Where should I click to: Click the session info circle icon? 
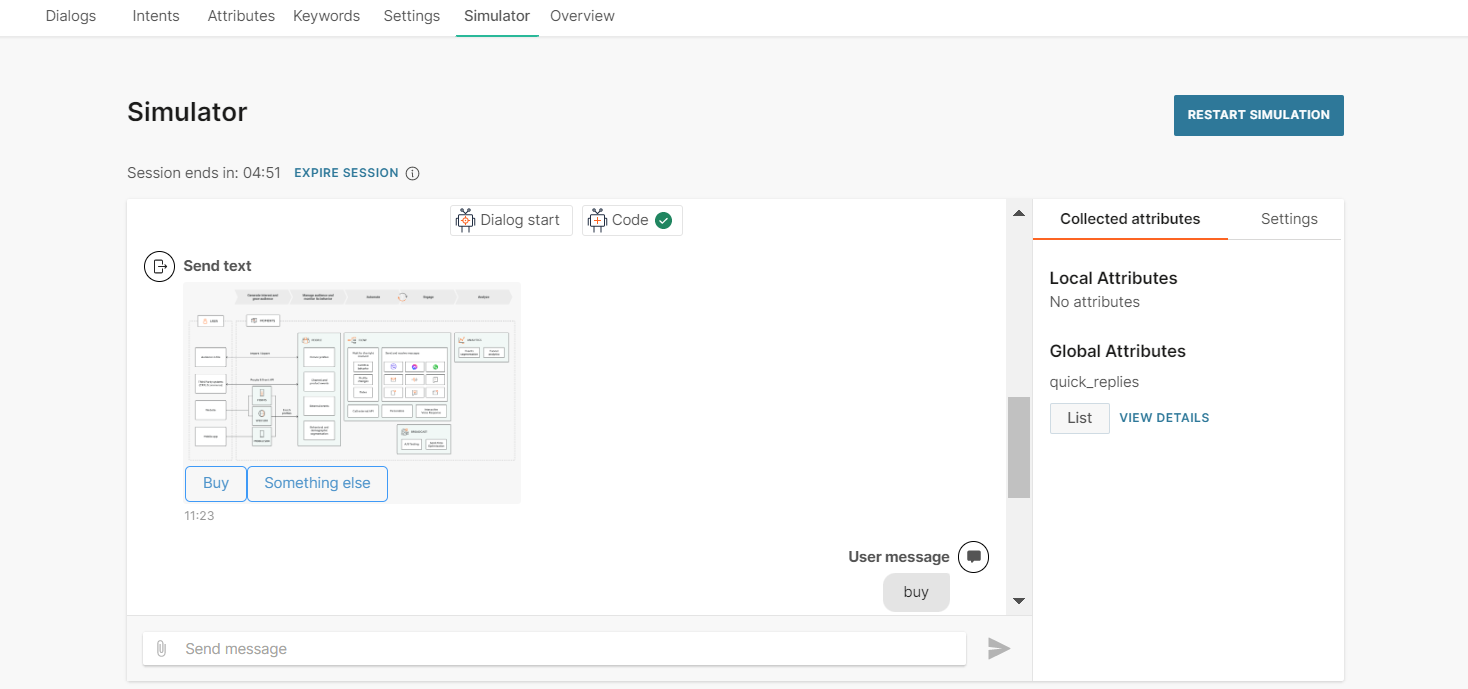click(x=412, y=173)
